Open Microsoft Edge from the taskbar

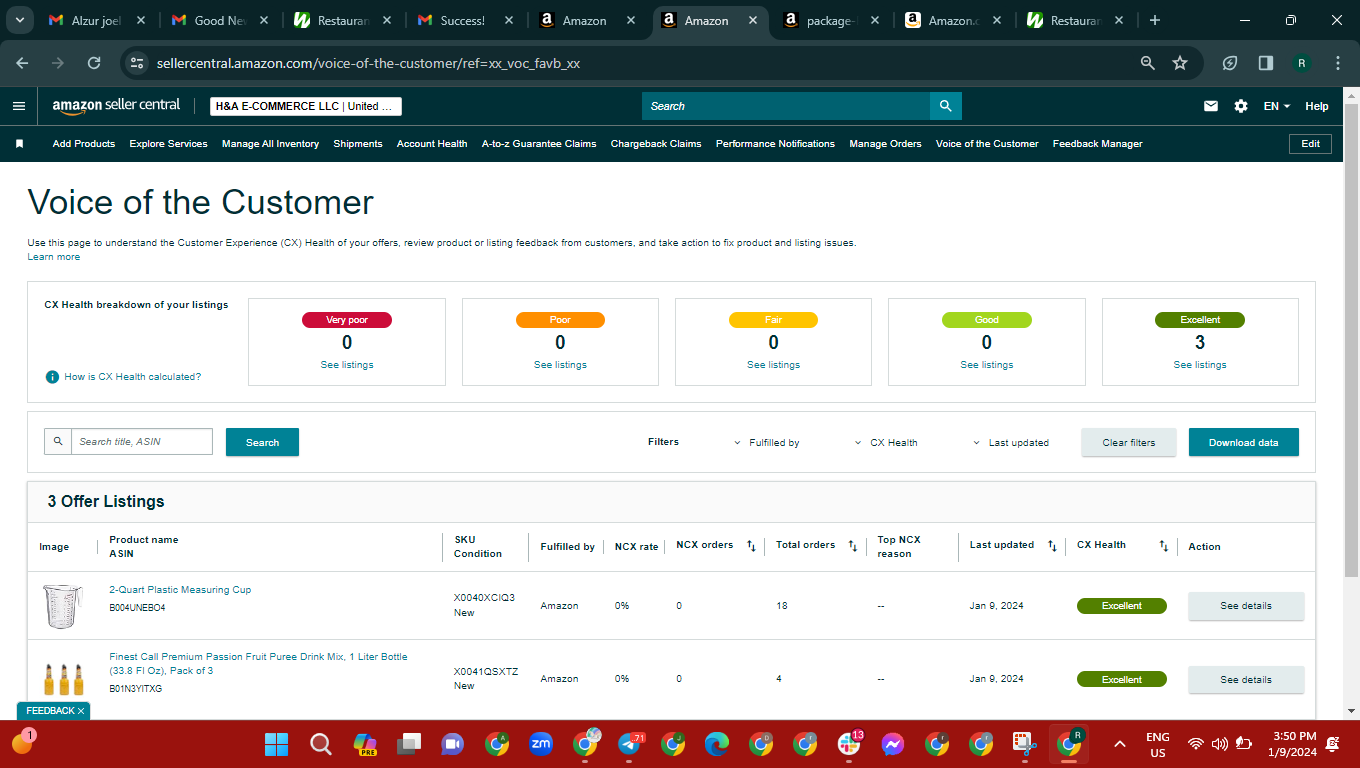coord(717,744)
